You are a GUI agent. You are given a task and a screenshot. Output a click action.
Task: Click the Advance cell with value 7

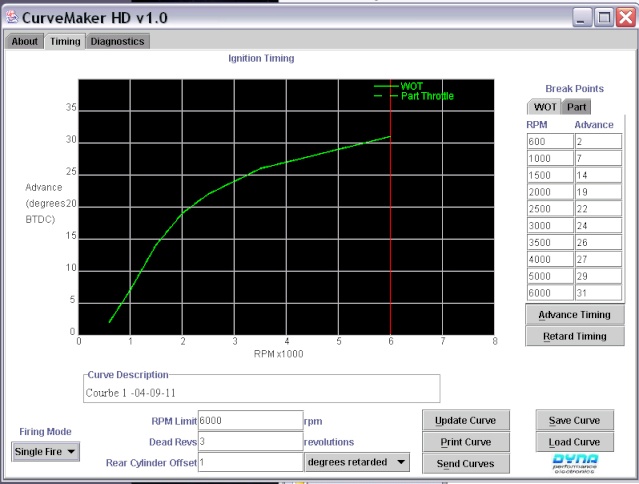[x=598, y=158]
